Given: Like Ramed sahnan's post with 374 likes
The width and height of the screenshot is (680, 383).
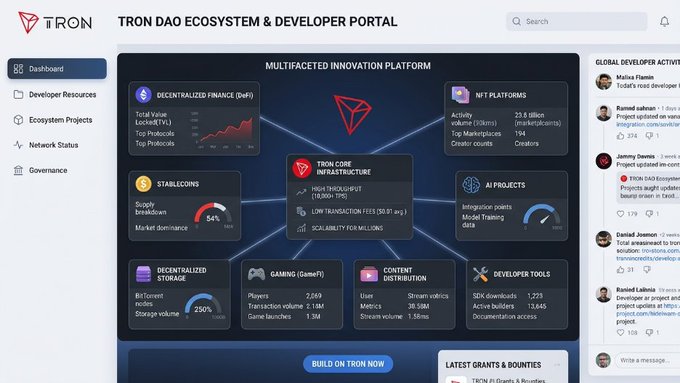Looking at the screenshot, I should point(621,136).
